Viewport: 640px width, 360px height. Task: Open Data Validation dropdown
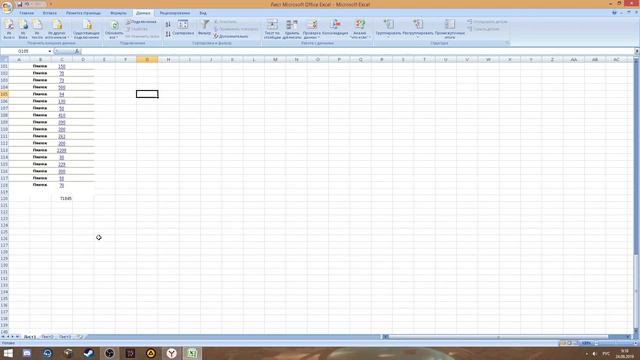tap(312, 30)
